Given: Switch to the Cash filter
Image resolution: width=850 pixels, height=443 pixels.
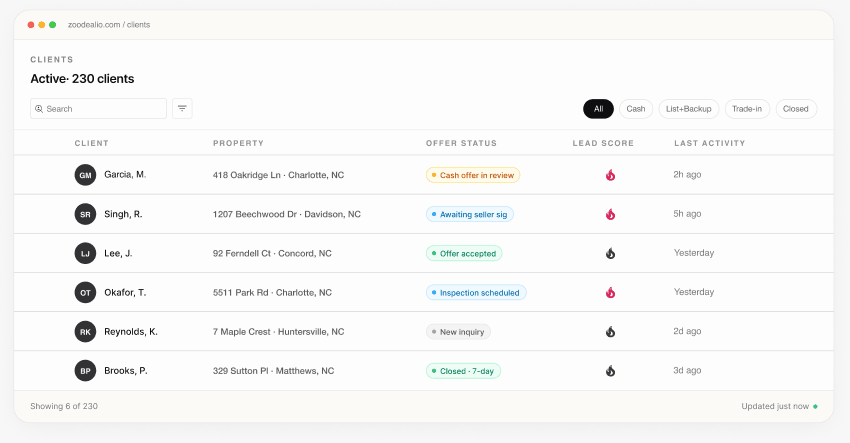Looking at the screenshot, I should [636, 109].
